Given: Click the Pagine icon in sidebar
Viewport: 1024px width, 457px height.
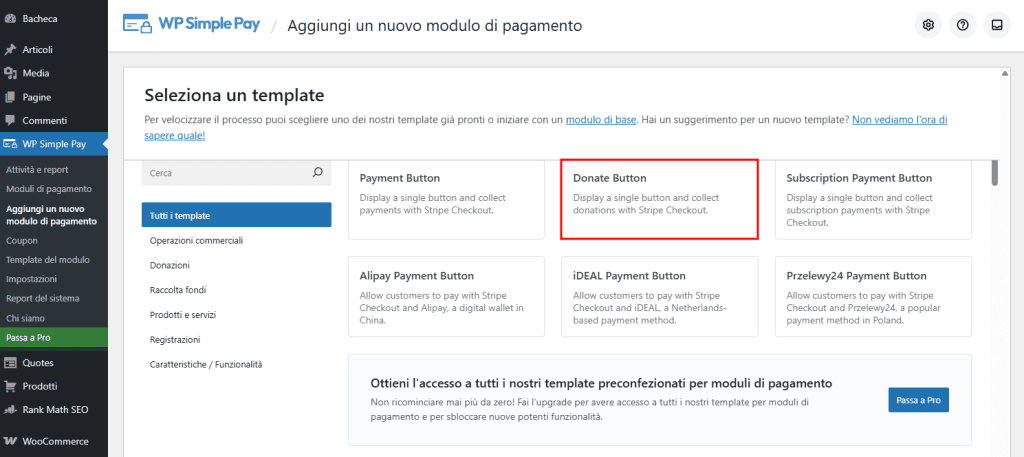Looking at the screenshot, I should [x=10, y=97].
